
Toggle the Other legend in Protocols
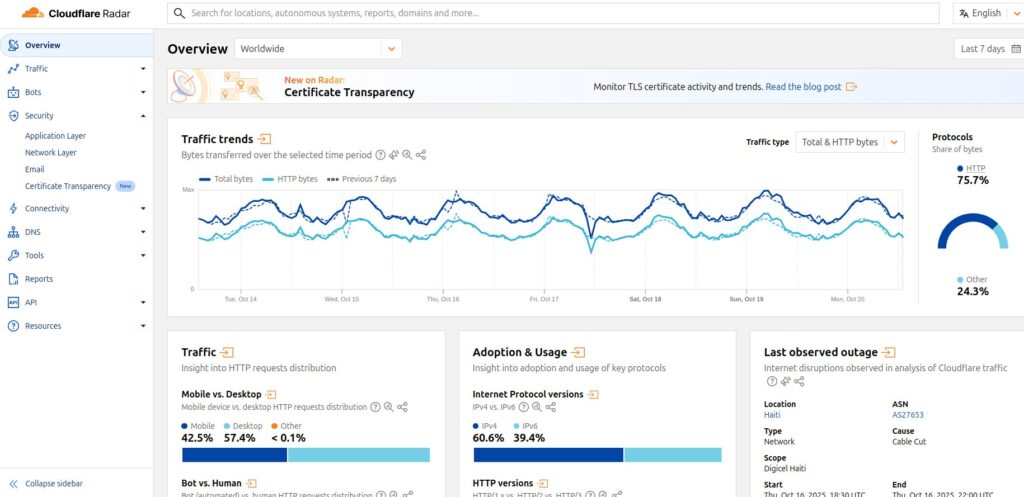[x=972, y=280]
